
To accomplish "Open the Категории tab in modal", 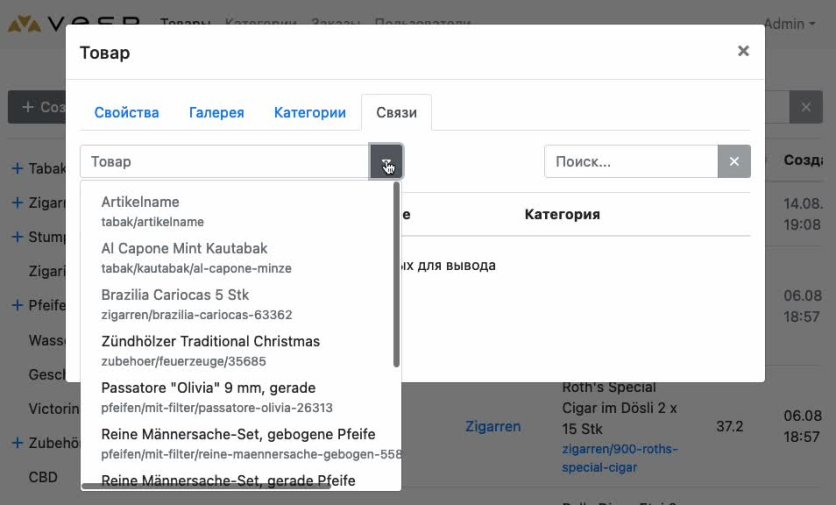I will (310, 113).
